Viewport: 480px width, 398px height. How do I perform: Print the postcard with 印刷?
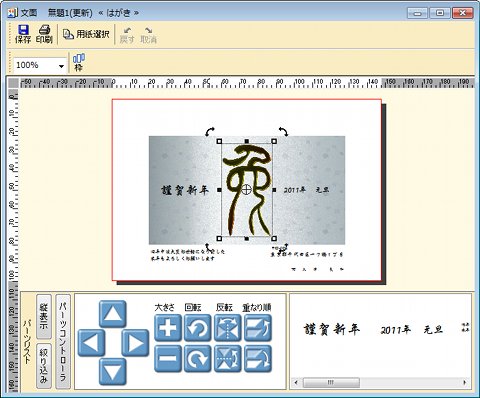(44, 34)
